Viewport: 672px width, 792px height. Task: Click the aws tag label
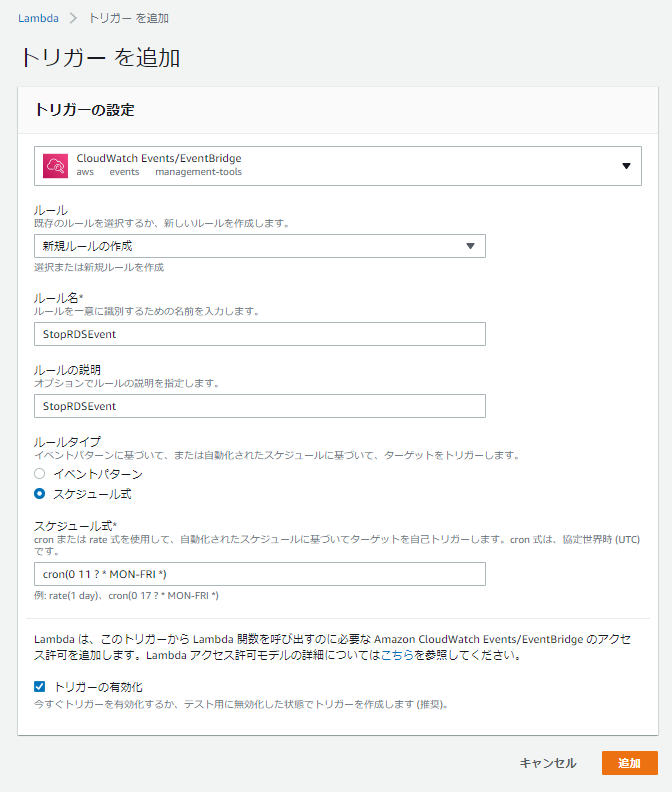[x=85, y=172]
